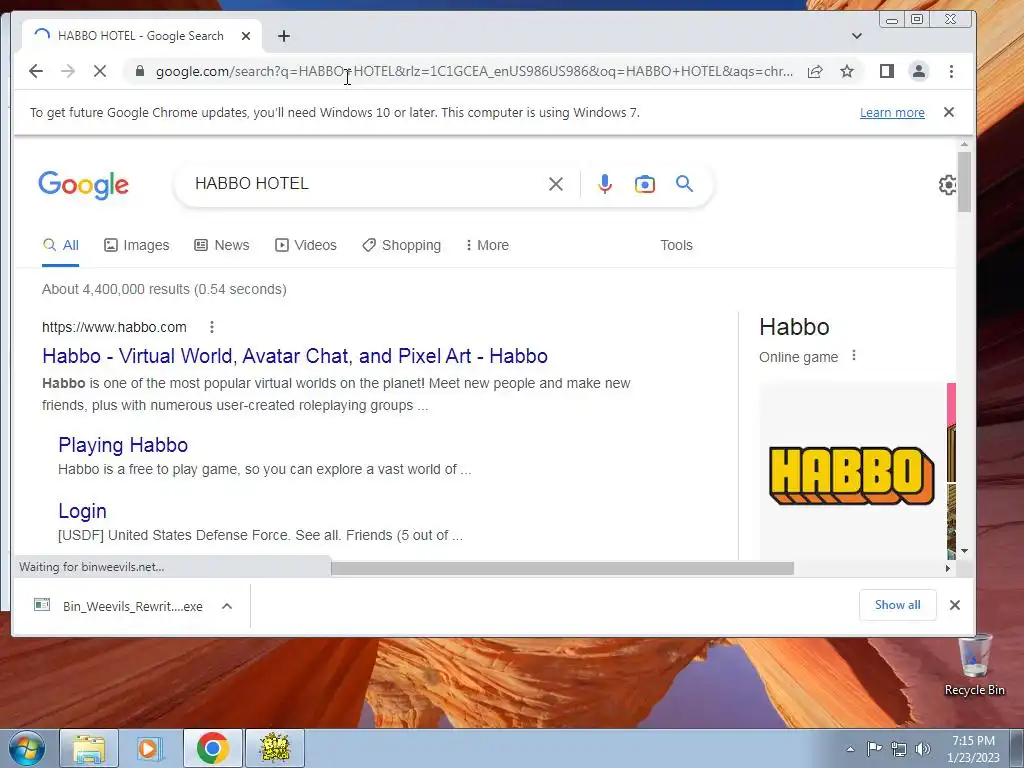The width and height of the screenshot is (1024, 768).
Task: View site information padlock icon
Action: (x=139, y=71)
